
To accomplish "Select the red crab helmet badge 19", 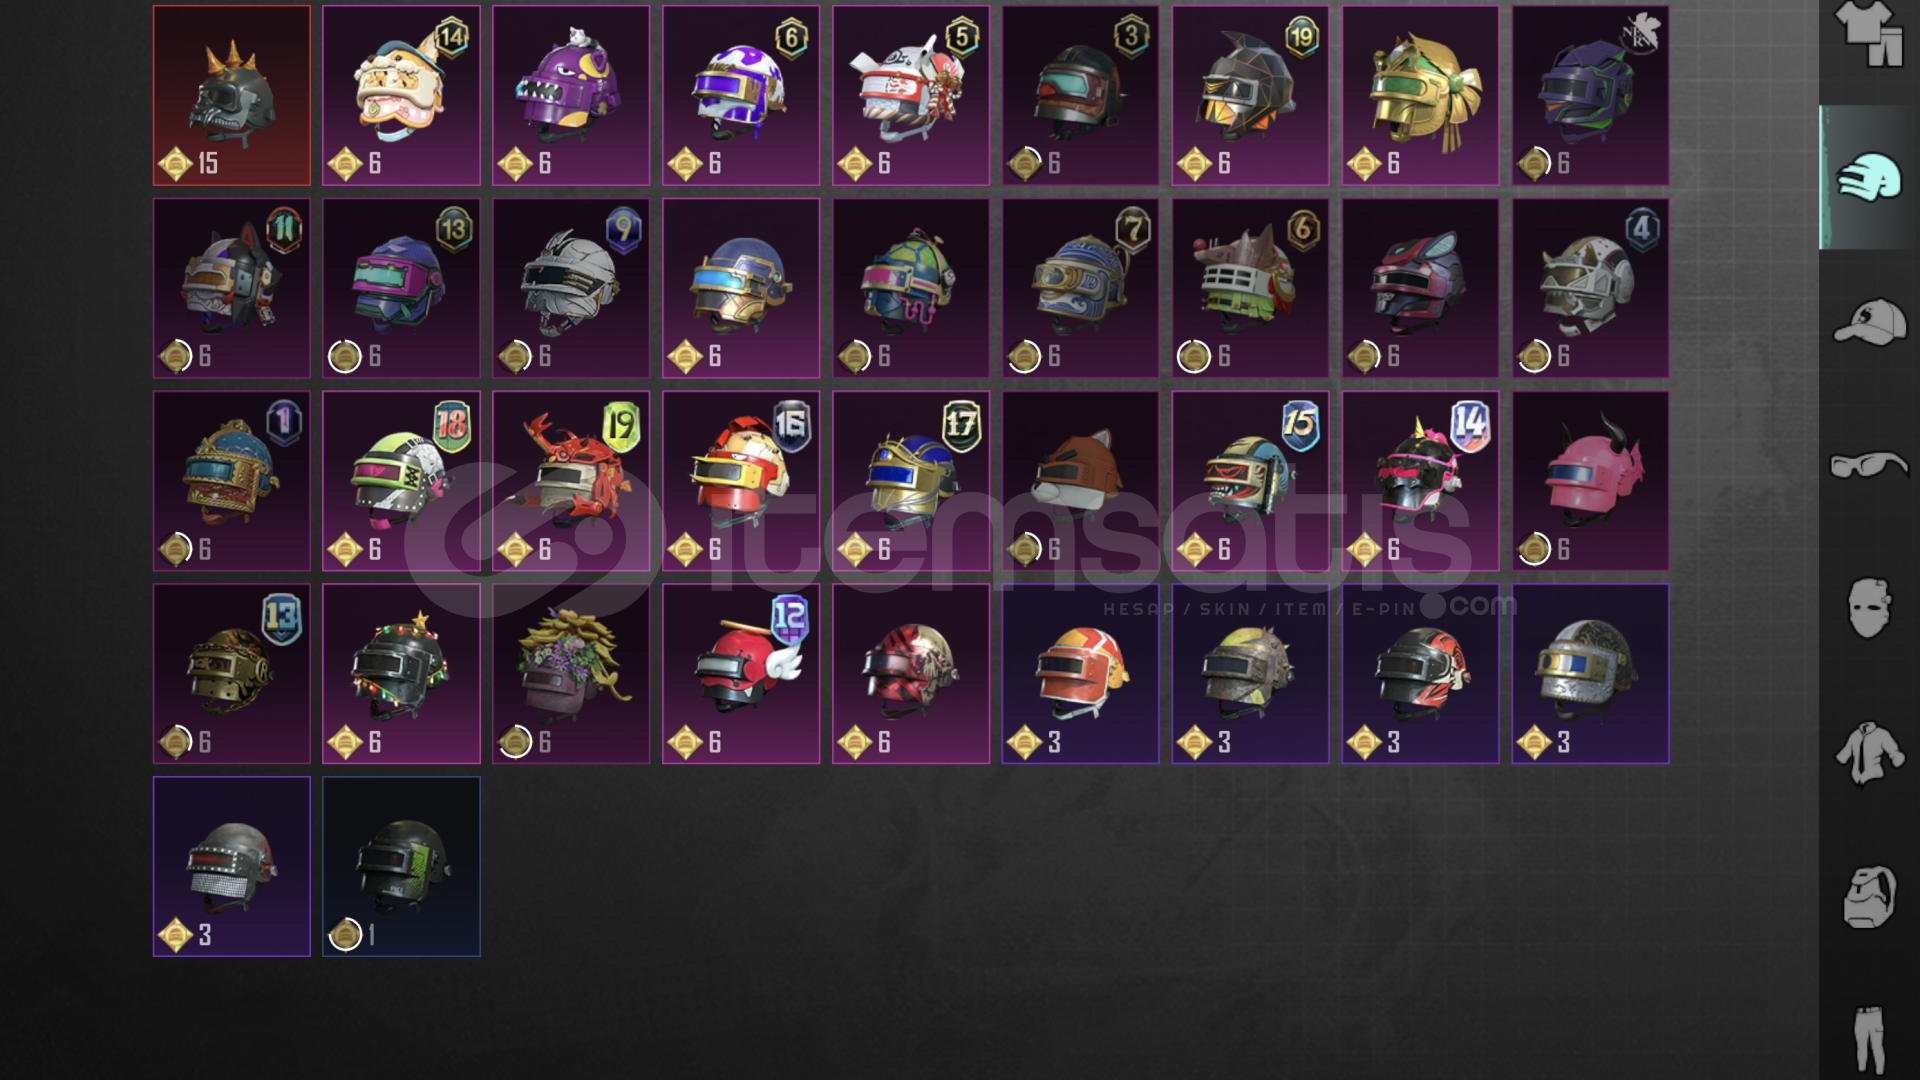I will coord(571,481).
